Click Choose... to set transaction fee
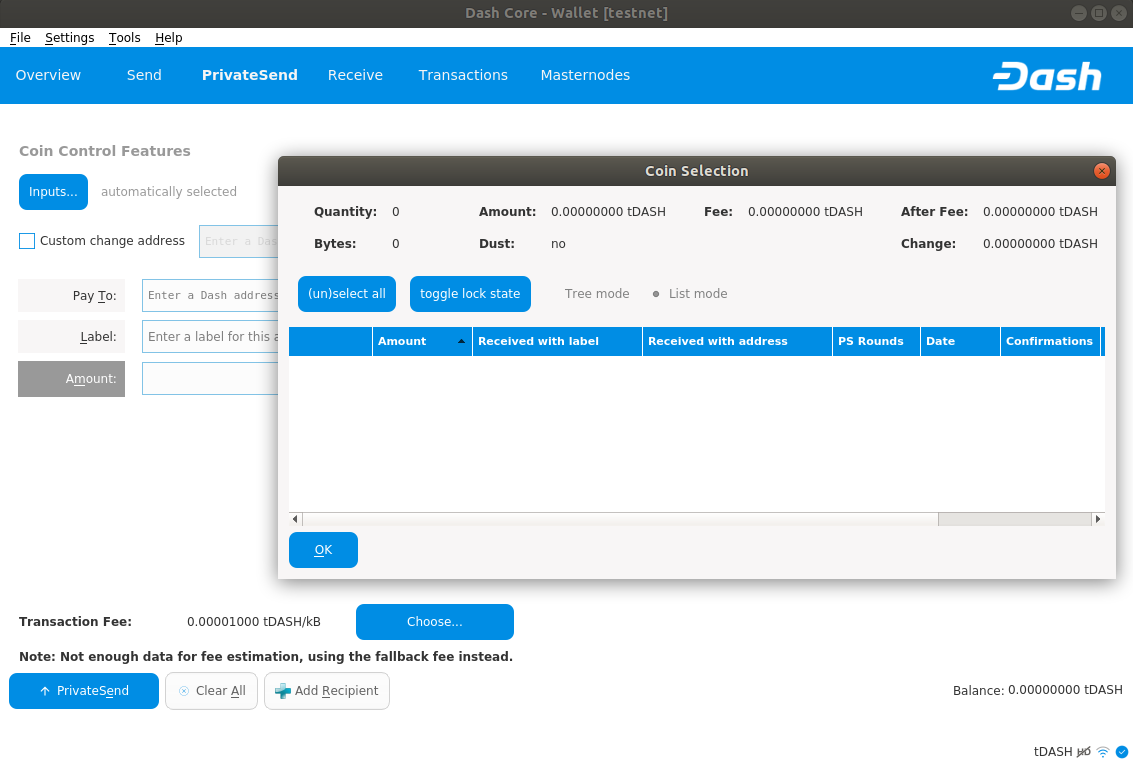The image size is (1133, 765). click(435, 622)
